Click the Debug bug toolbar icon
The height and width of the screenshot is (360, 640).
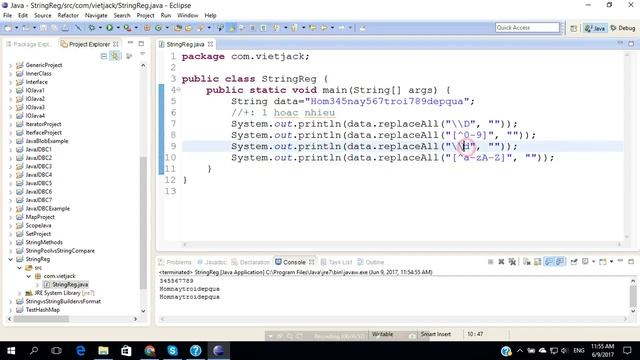point(92,28)
